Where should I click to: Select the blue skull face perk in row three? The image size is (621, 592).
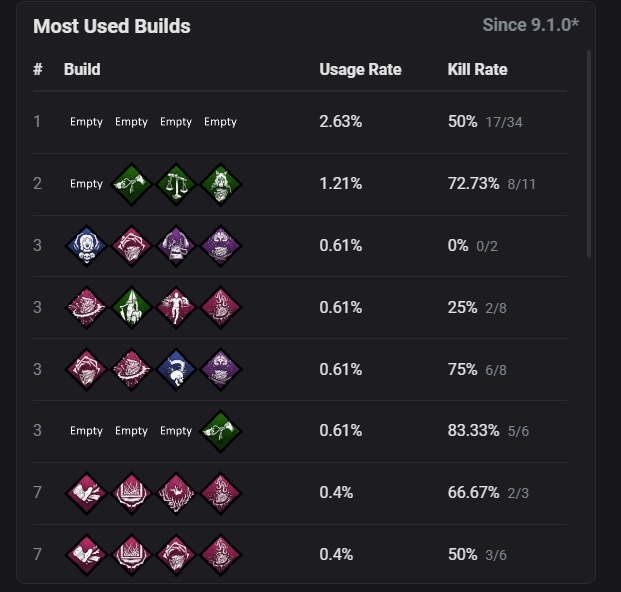[86, 246]
